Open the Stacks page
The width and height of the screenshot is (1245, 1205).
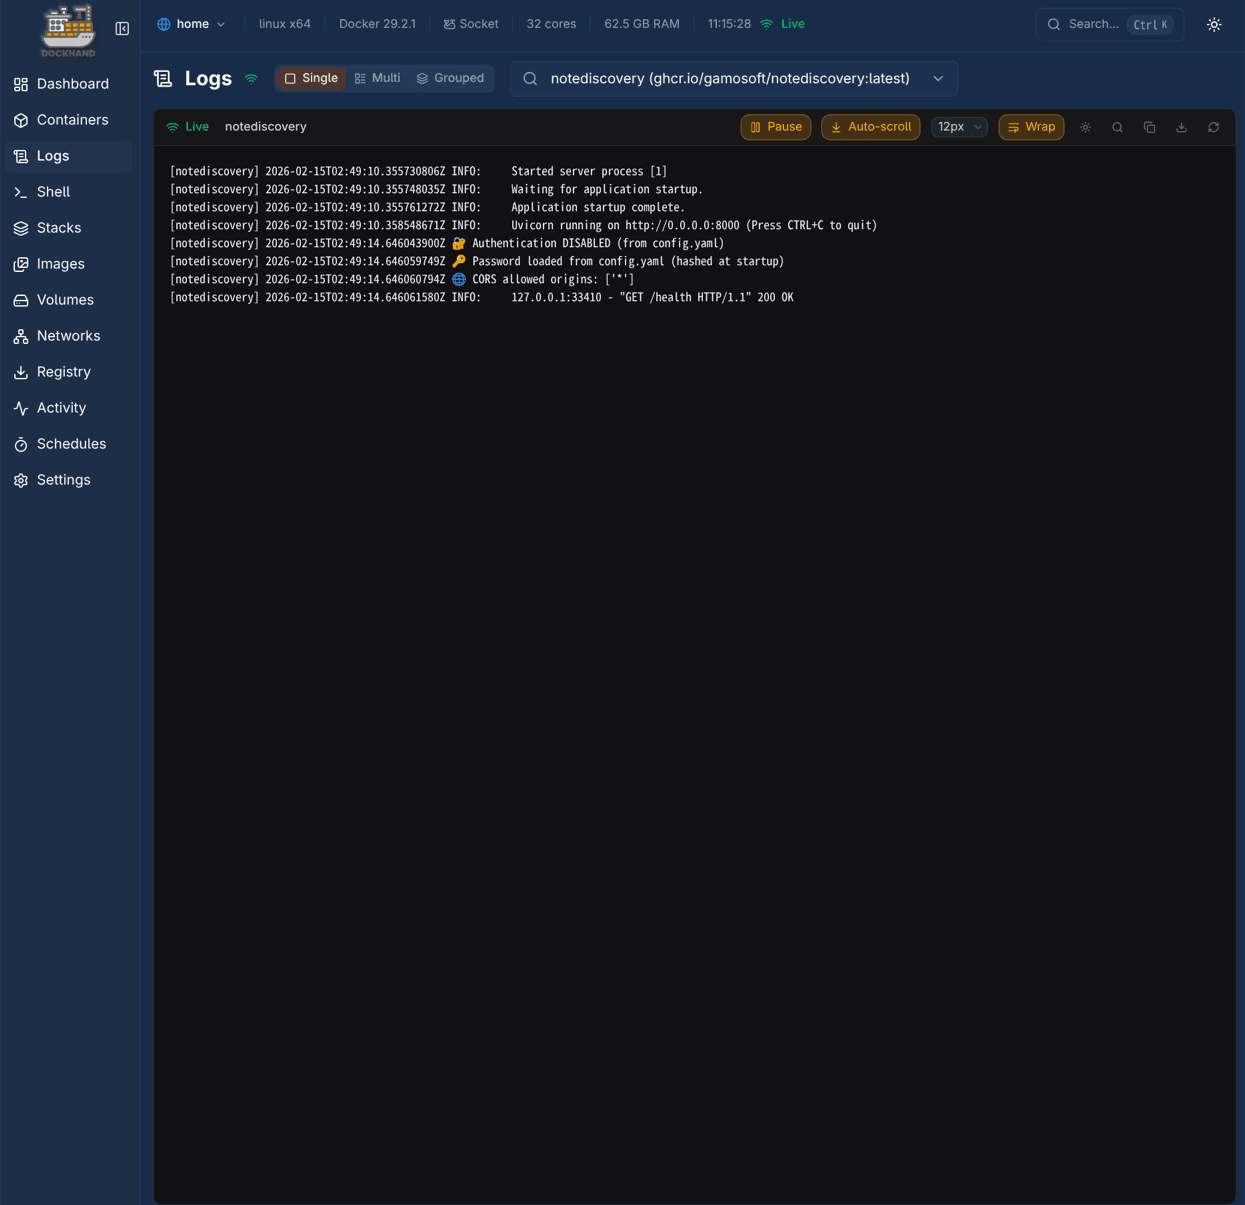point(58,227)
